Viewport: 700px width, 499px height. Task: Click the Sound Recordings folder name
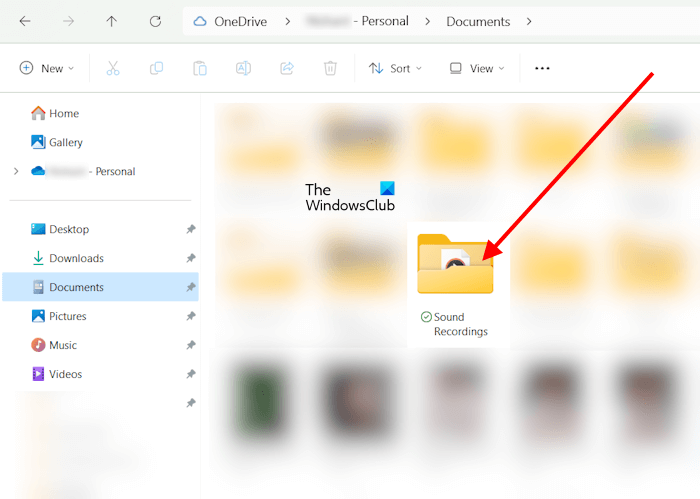(460, 324)
